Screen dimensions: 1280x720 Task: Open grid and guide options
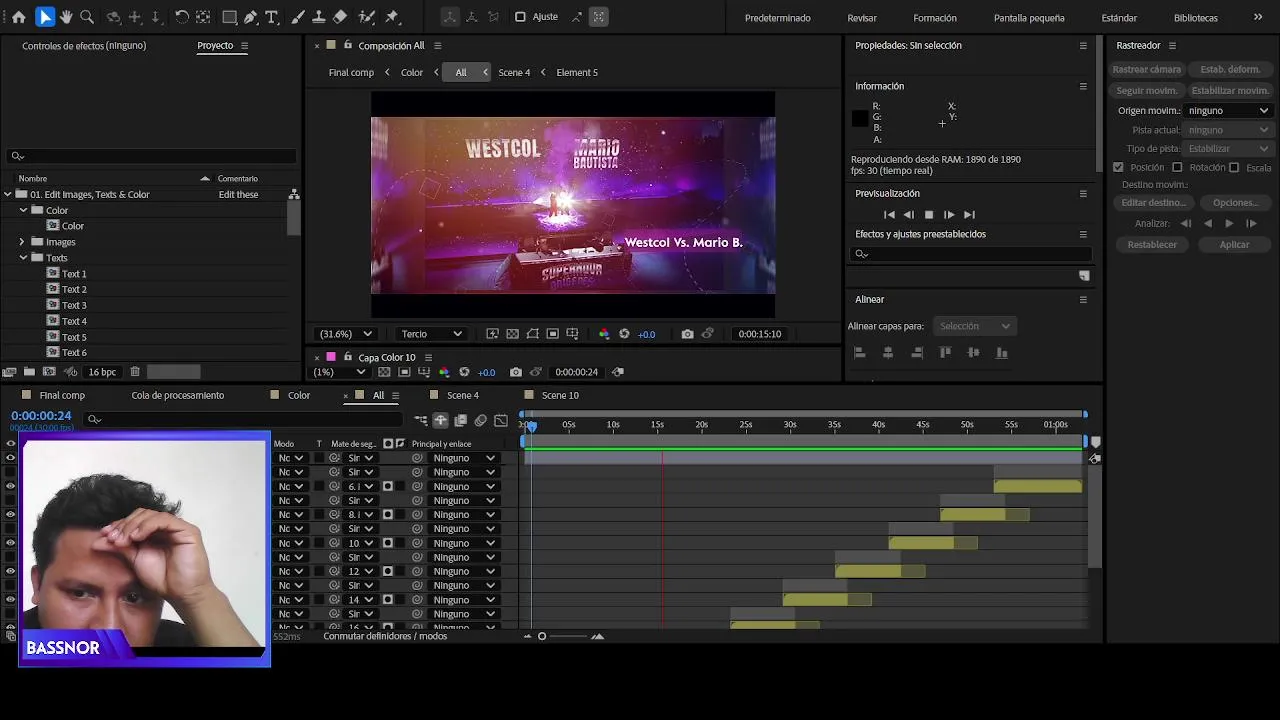(572, 334)
